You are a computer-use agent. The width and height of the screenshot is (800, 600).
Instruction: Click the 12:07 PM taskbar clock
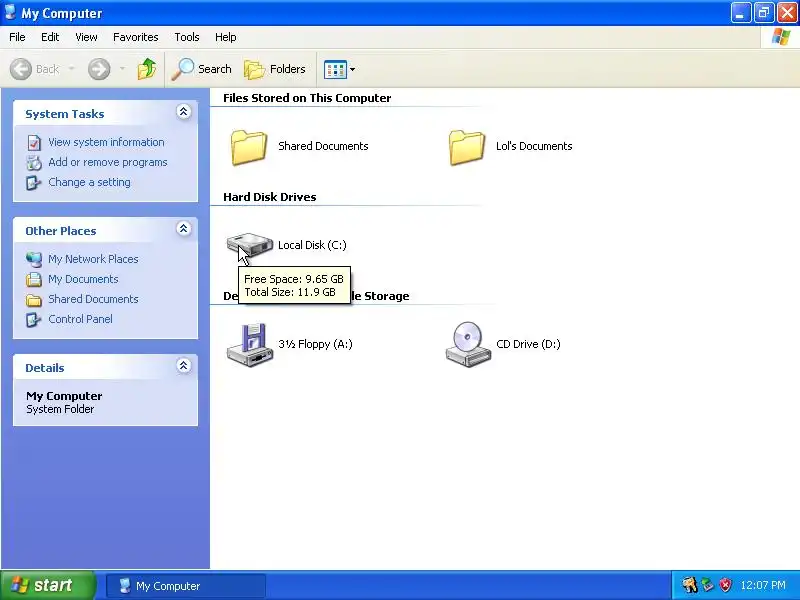(763, 585)
